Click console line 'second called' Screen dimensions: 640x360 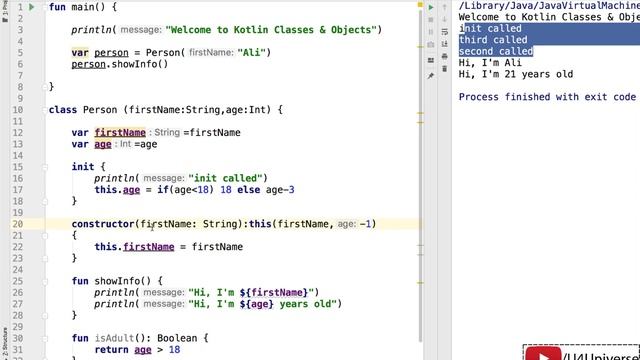click(x=496, y=51)
